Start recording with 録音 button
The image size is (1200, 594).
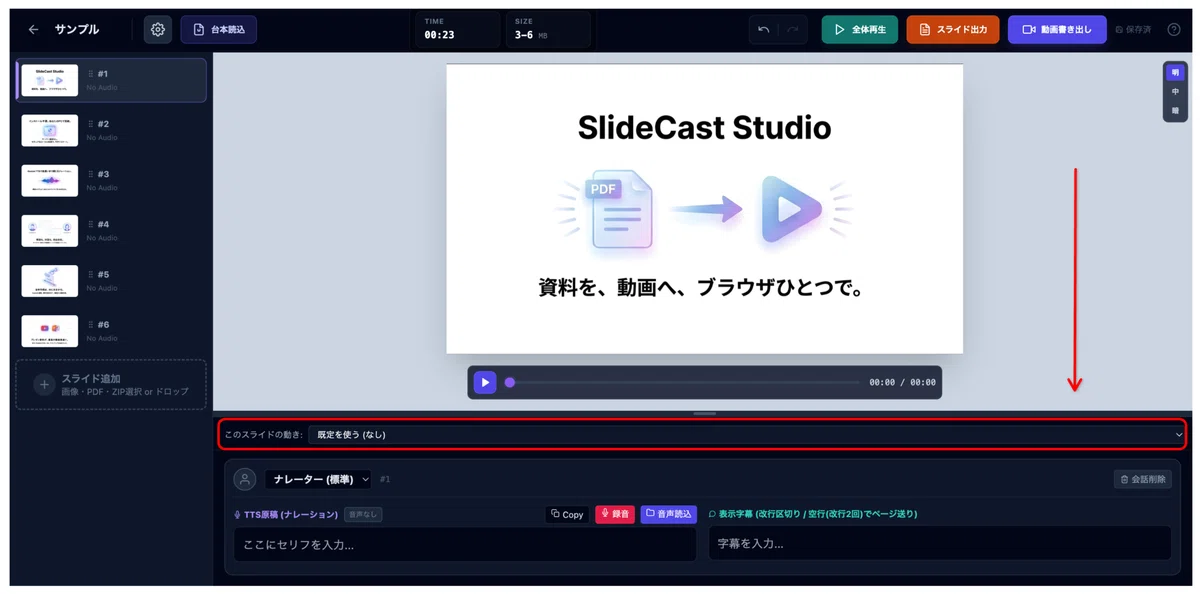[x=615, y=514]
